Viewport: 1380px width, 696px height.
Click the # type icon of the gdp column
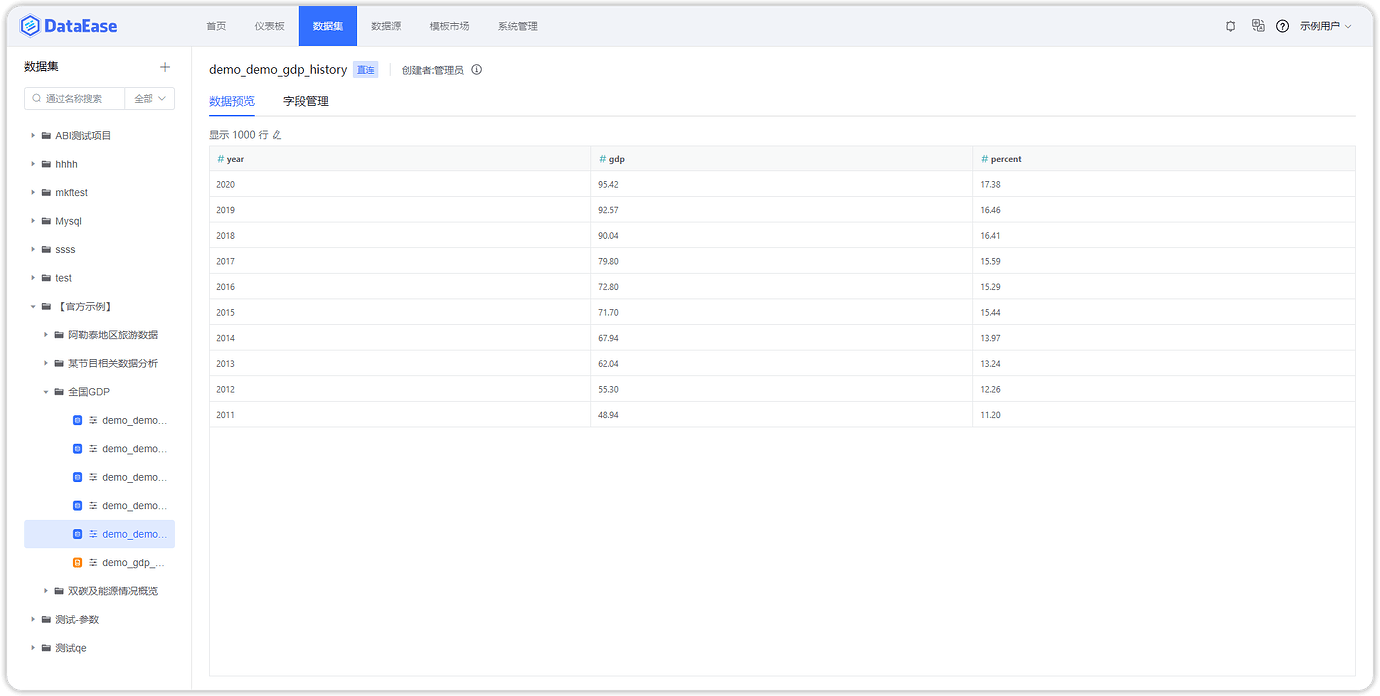pos(603,159)
